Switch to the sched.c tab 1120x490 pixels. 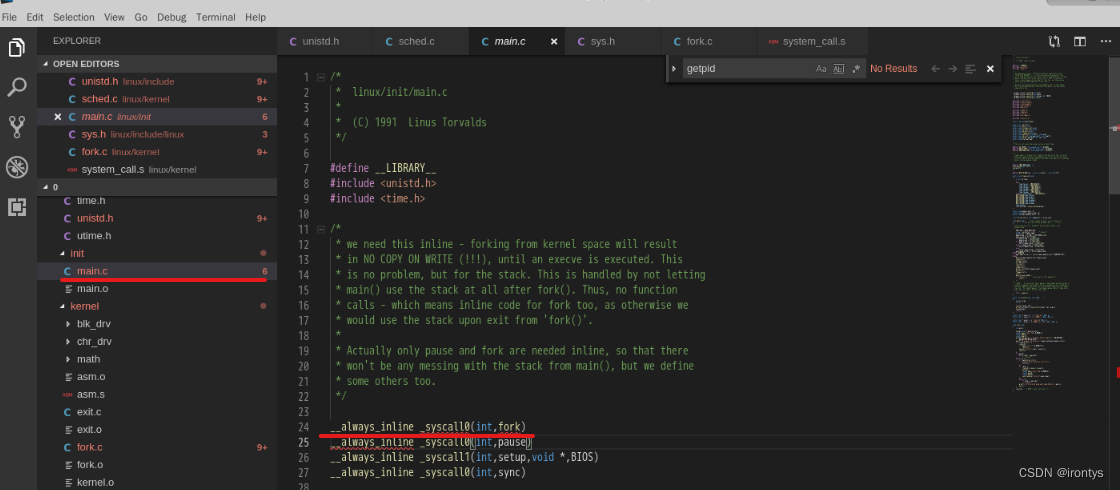416,42
